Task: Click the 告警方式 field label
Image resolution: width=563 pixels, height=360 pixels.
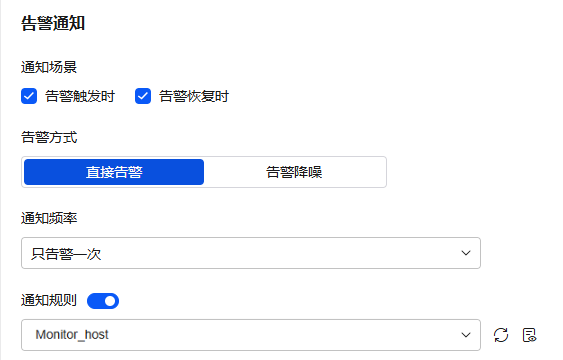Action: pyautogui.click(x=49, y=137)
